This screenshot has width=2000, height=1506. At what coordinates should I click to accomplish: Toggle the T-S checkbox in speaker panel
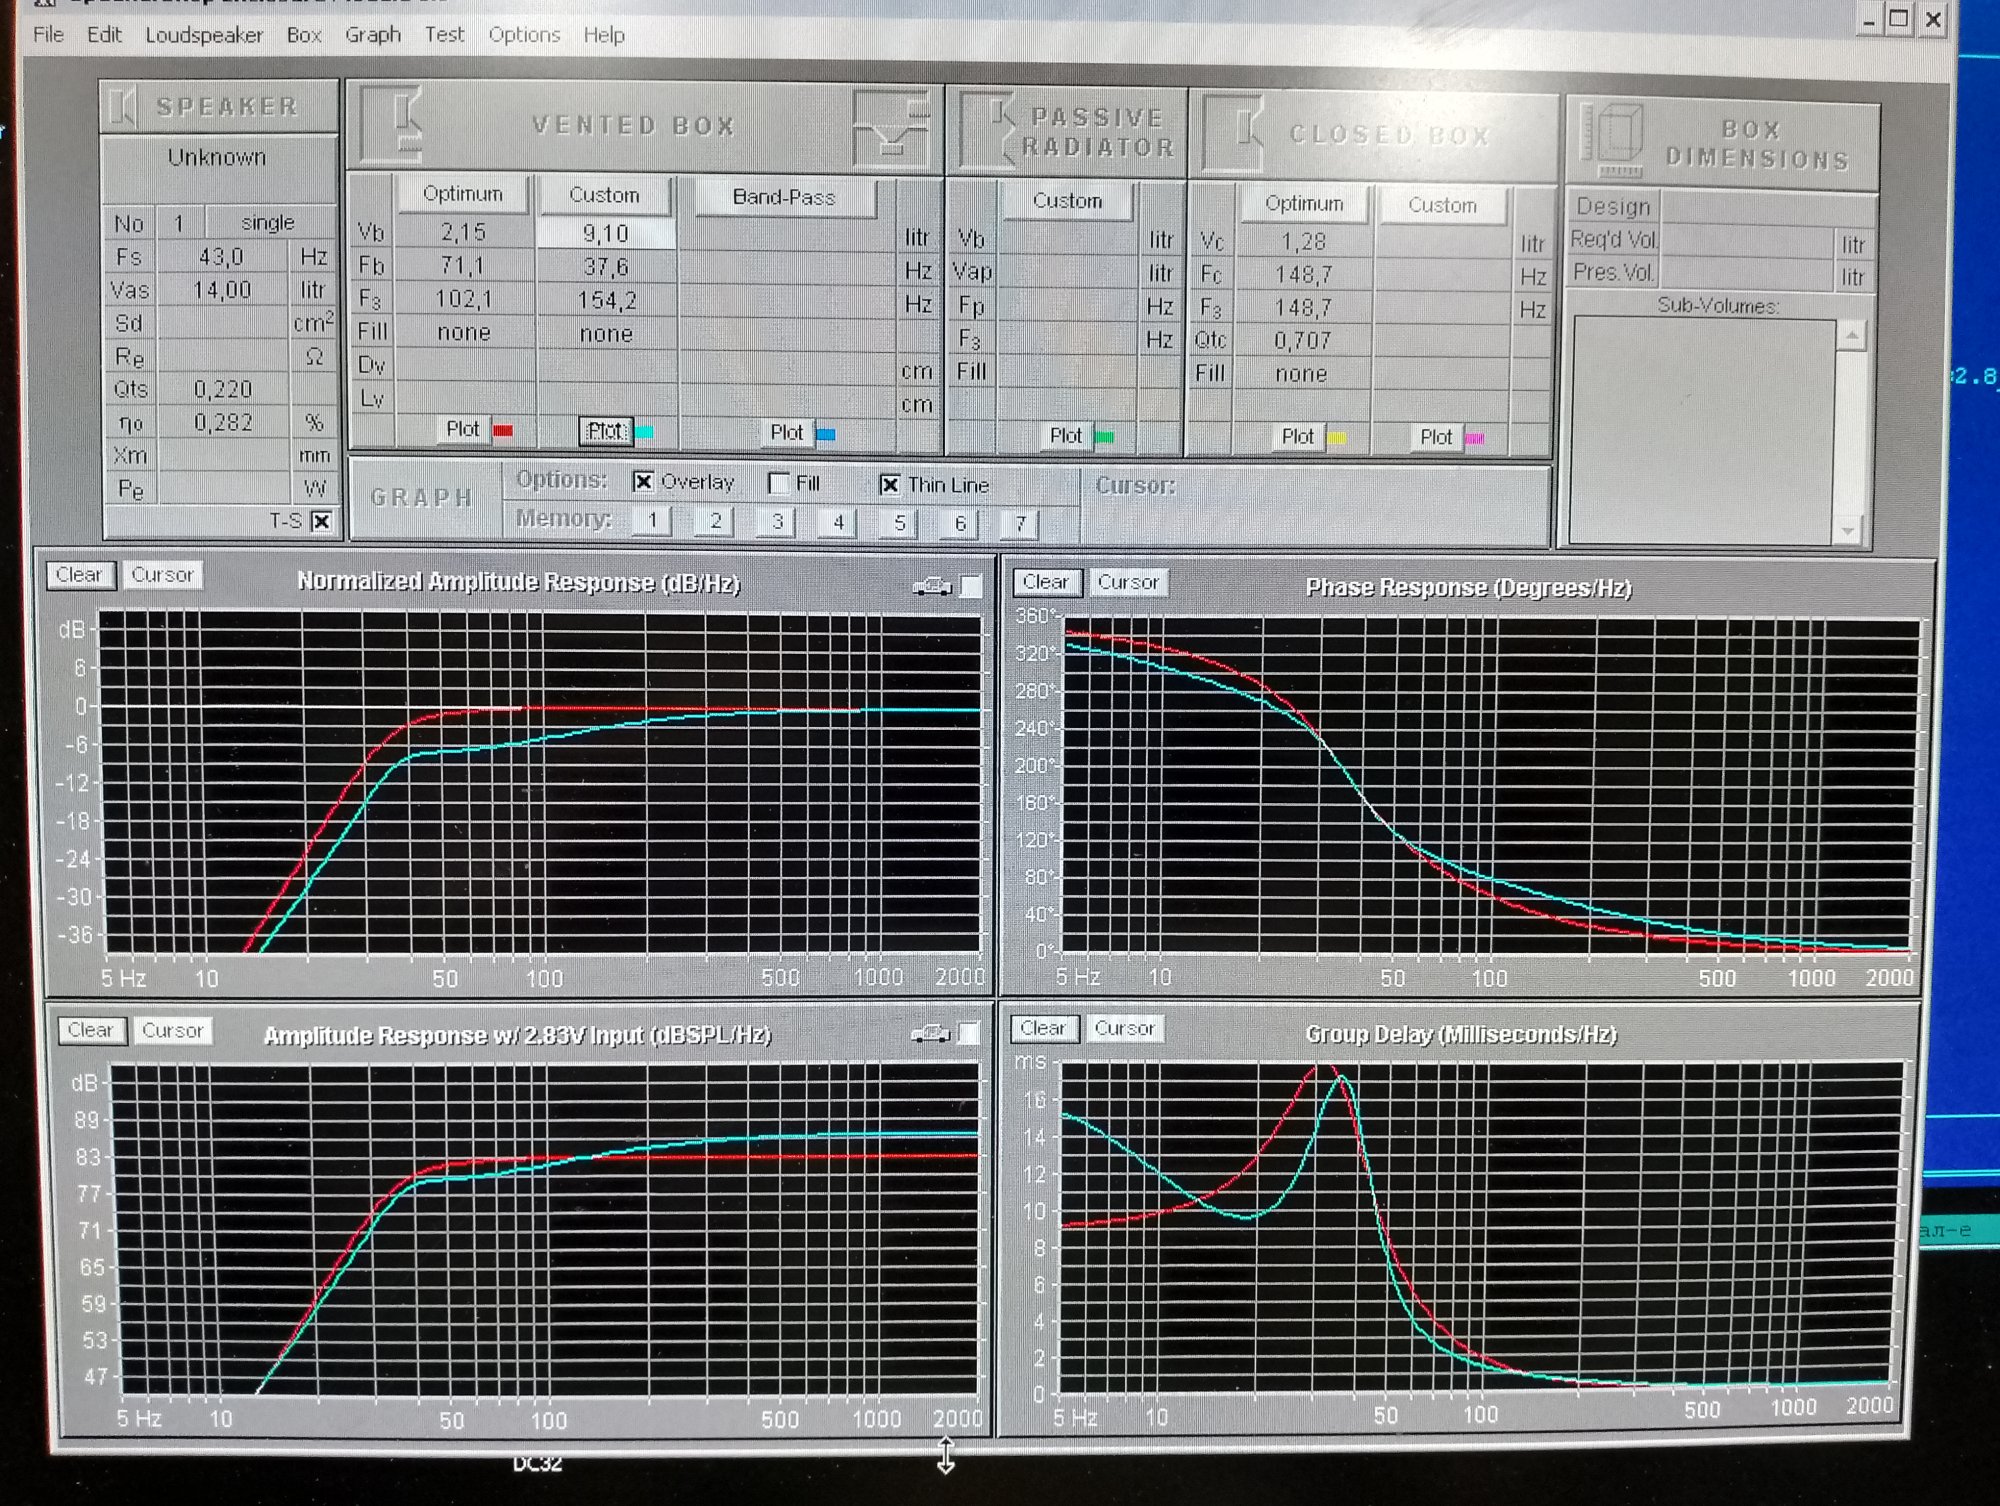[x=321, y=521]
